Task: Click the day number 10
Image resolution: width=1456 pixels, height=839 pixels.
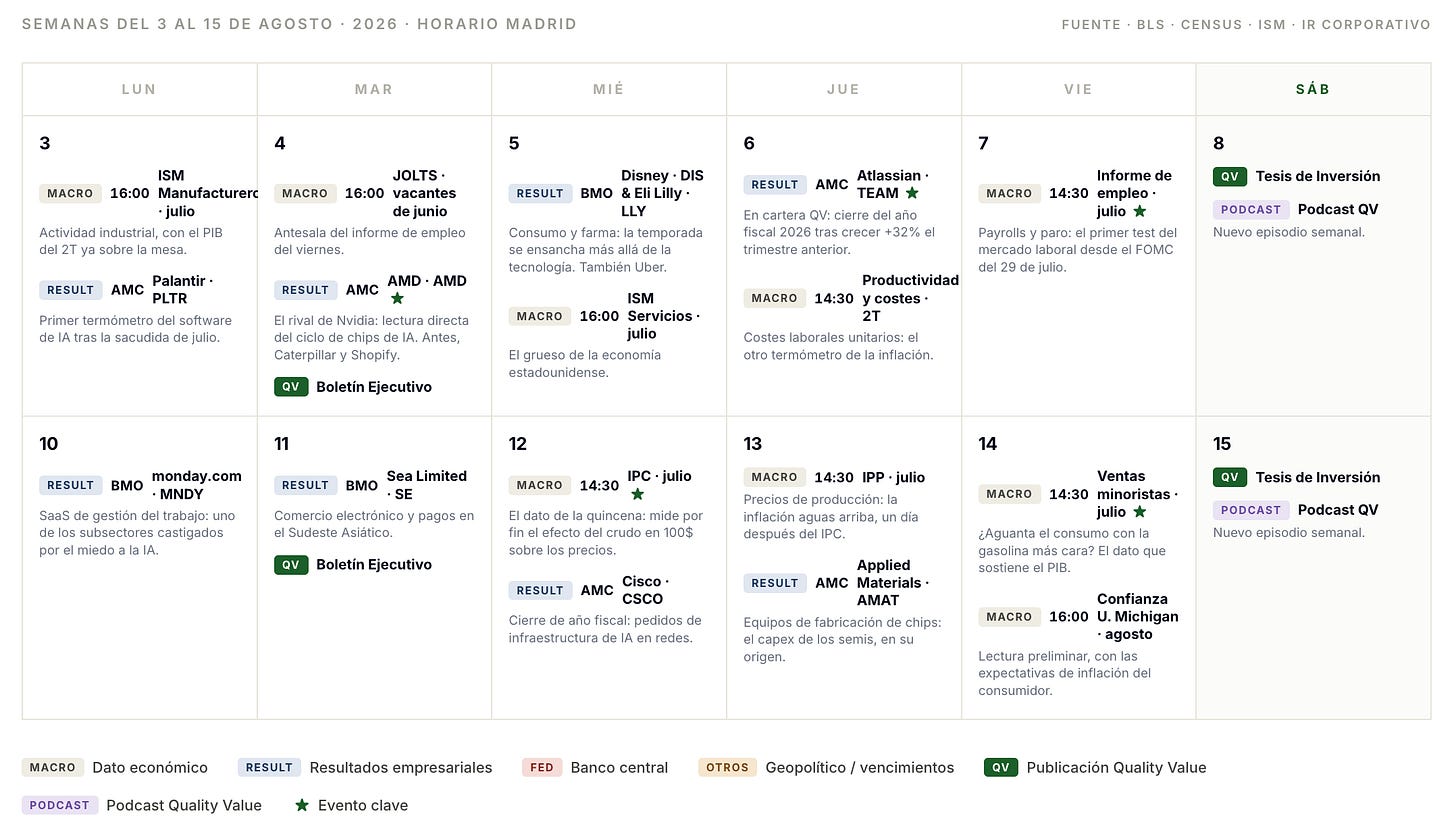Action: coord(49,444)
